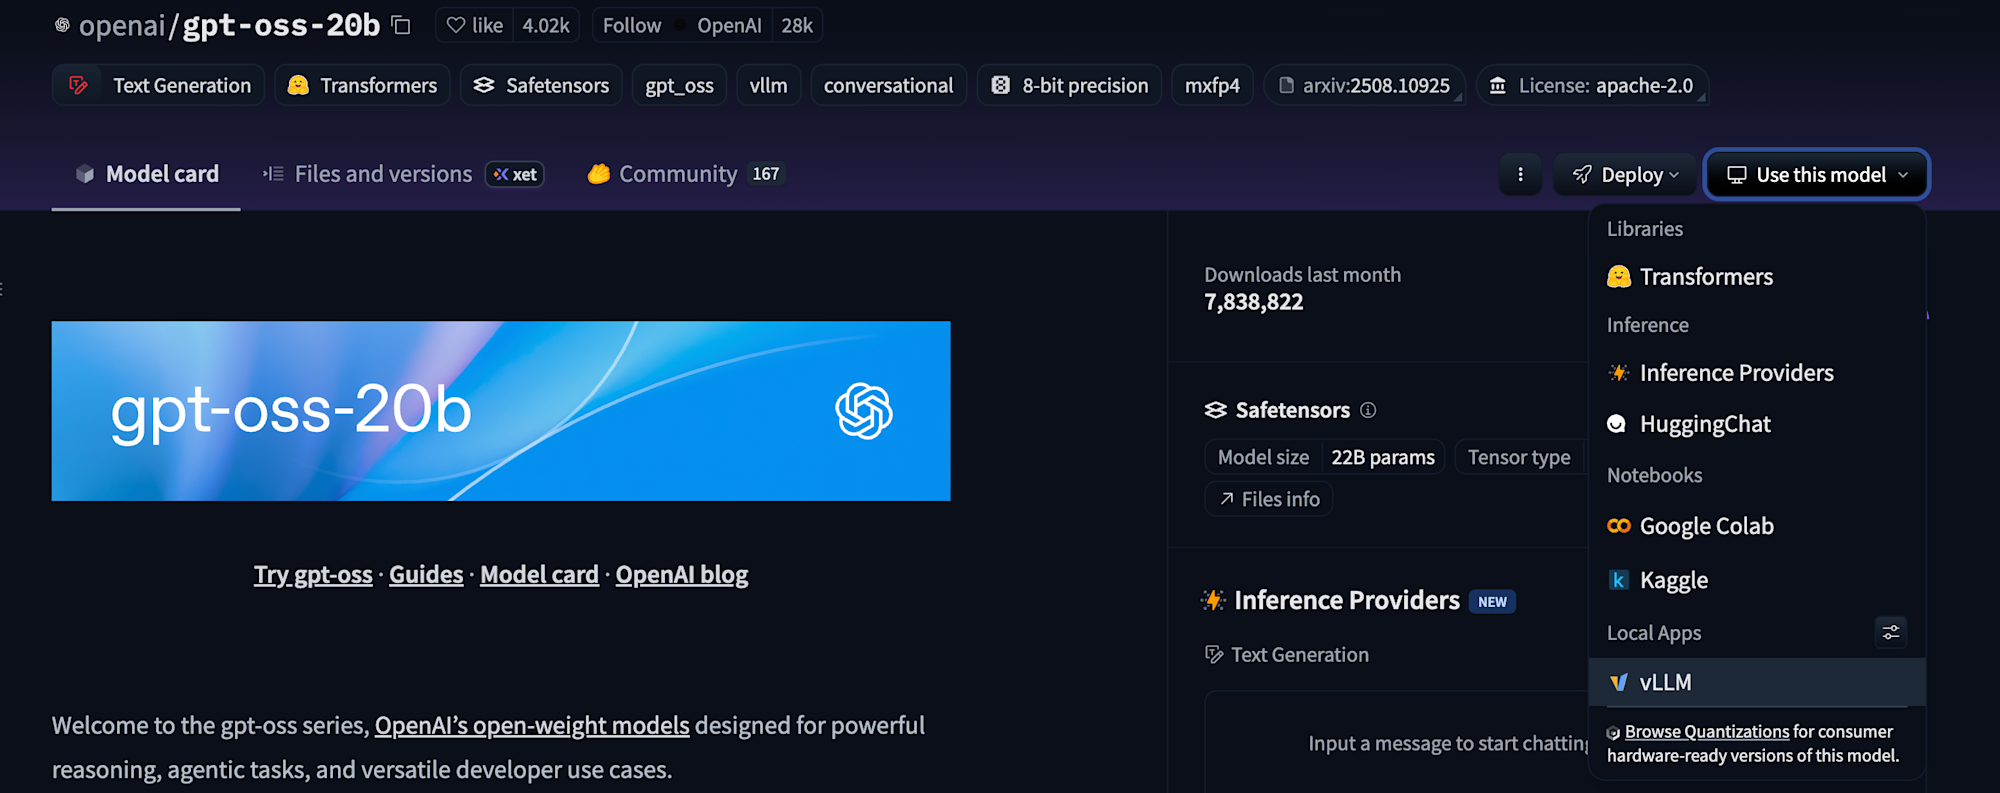Select Kaggle from the notebooks list
The width and height of the screenshot is (2000, 793).
[x=1673, y=580]
